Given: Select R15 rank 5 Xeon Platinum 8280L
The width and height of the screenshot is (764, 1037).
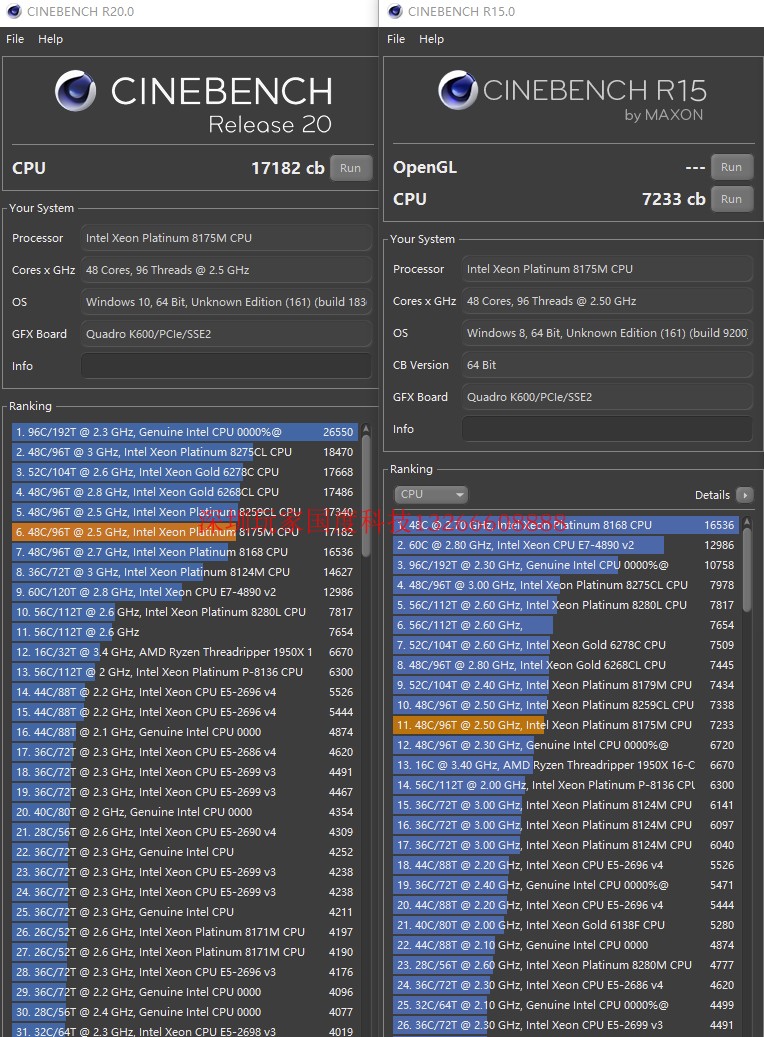Looking at the screenshot, I should (x=566, y=604).
